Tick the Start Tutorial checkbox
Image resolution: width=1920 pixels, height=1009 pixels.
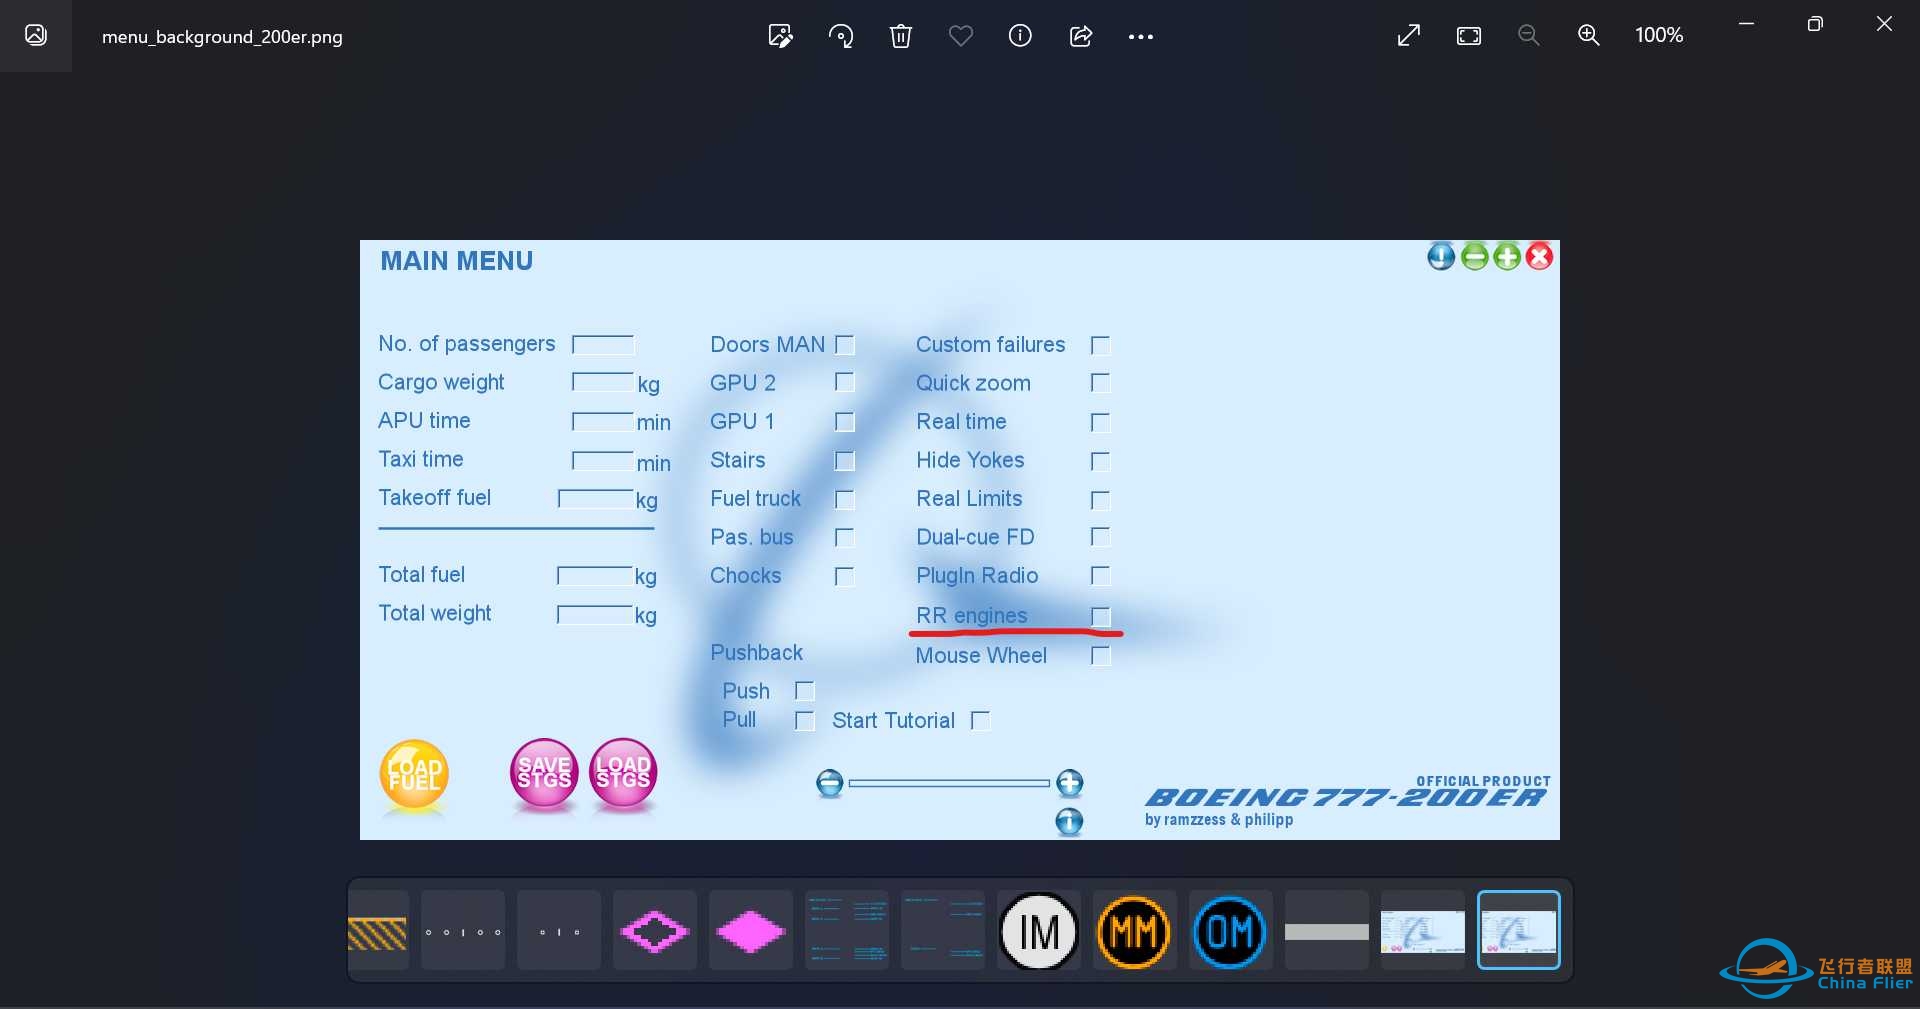981,721
